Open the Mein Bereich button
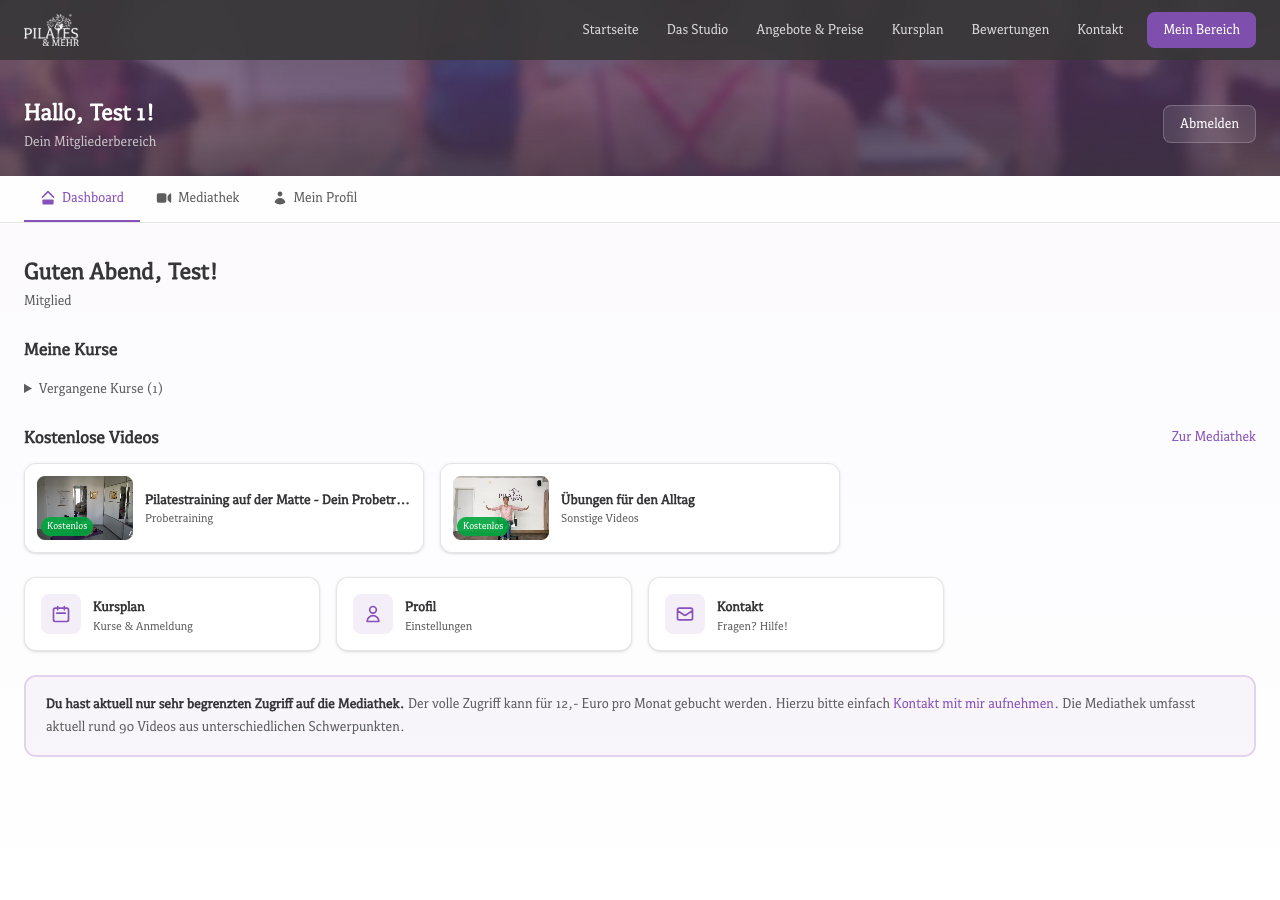This screenshot has height=900, width=1280. [1201, 29]
